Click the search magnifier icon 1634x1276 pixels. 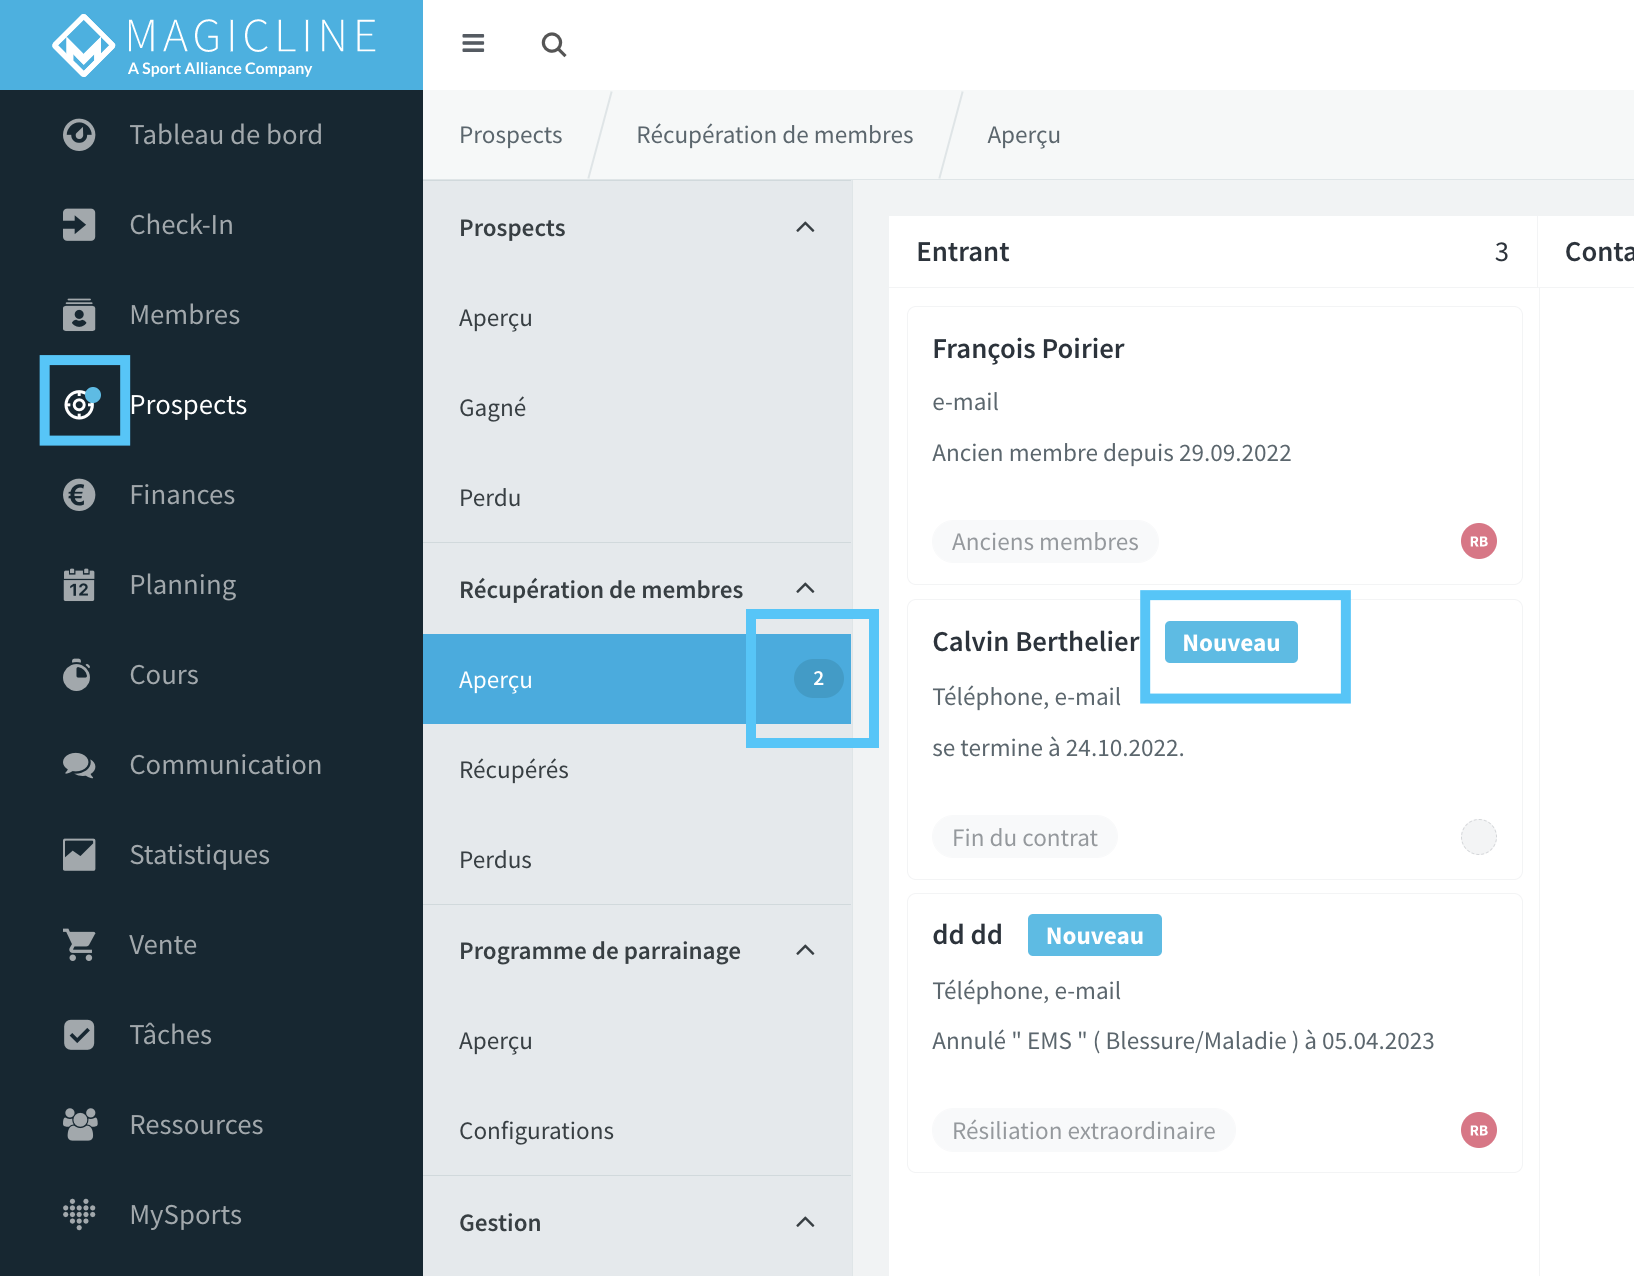point(554,44)
